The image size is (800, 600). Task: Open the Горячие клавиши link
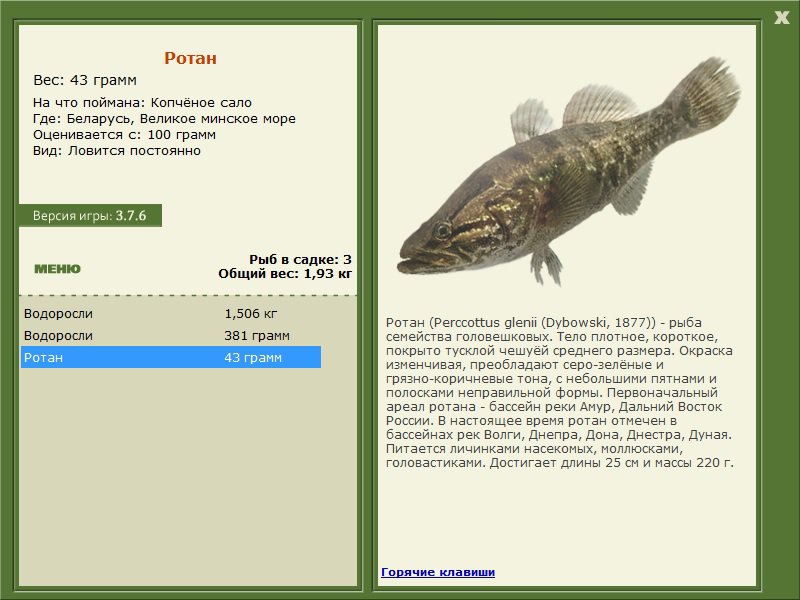[x=438, y=572]
